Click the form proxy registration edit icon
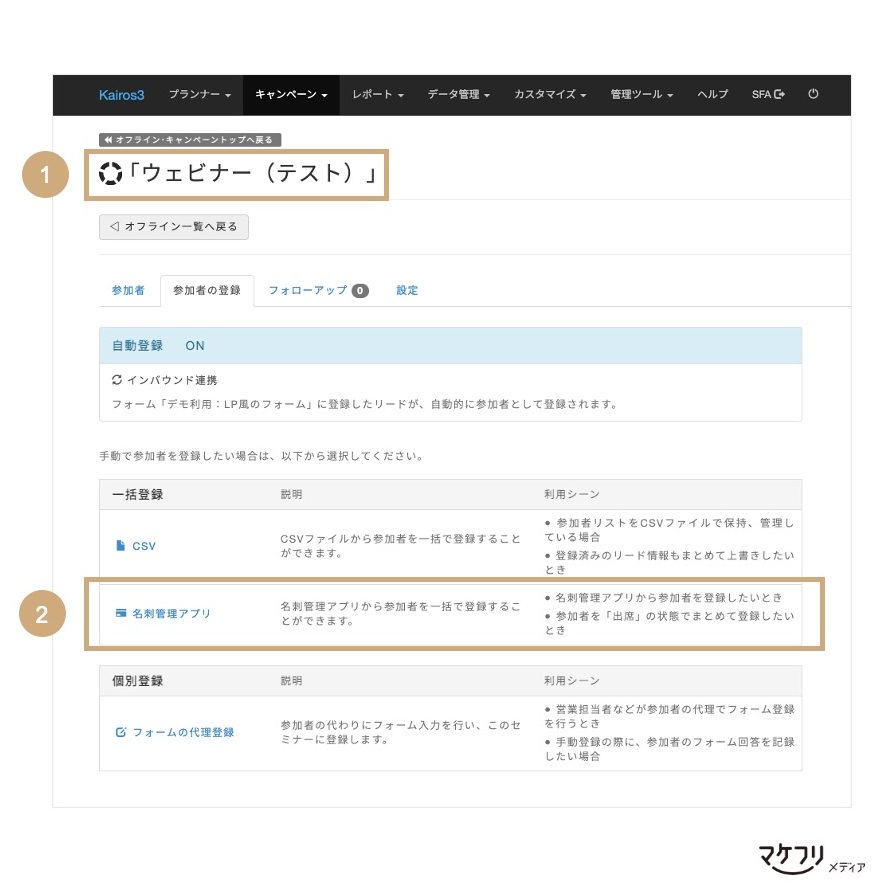 [121, 732]
